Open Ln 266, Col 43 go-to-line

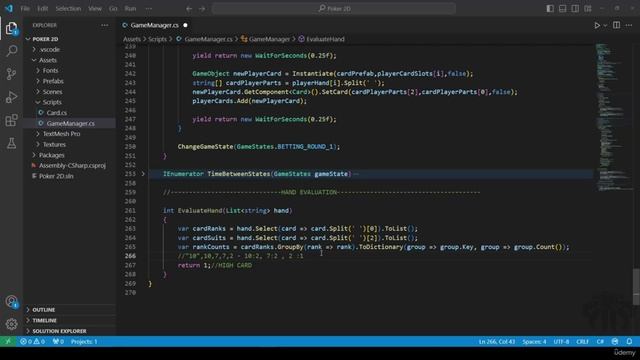(497, 342)
